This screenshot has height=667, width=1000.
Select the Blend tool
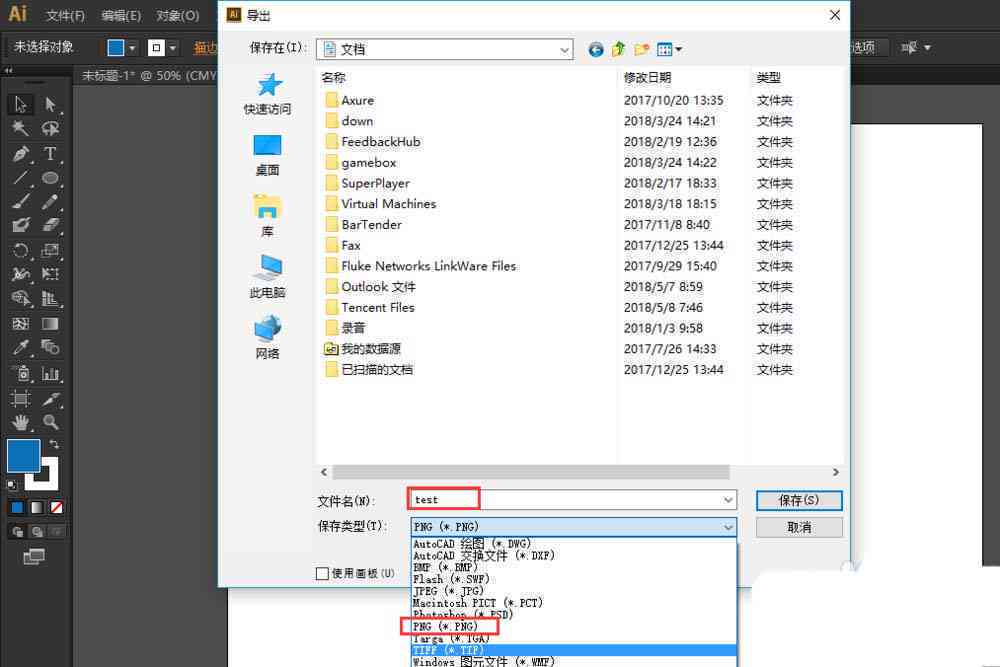(x=50, y=348)
